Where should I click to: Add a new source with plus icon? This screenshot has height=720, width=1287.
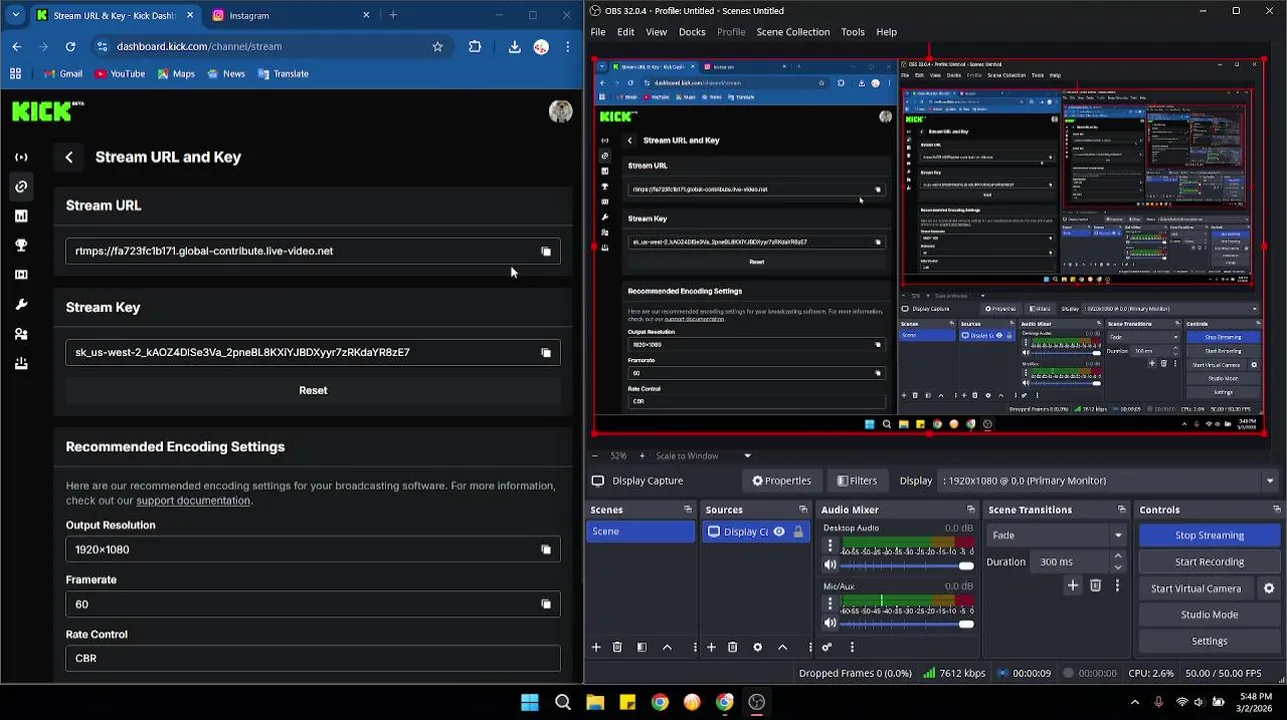711,647
